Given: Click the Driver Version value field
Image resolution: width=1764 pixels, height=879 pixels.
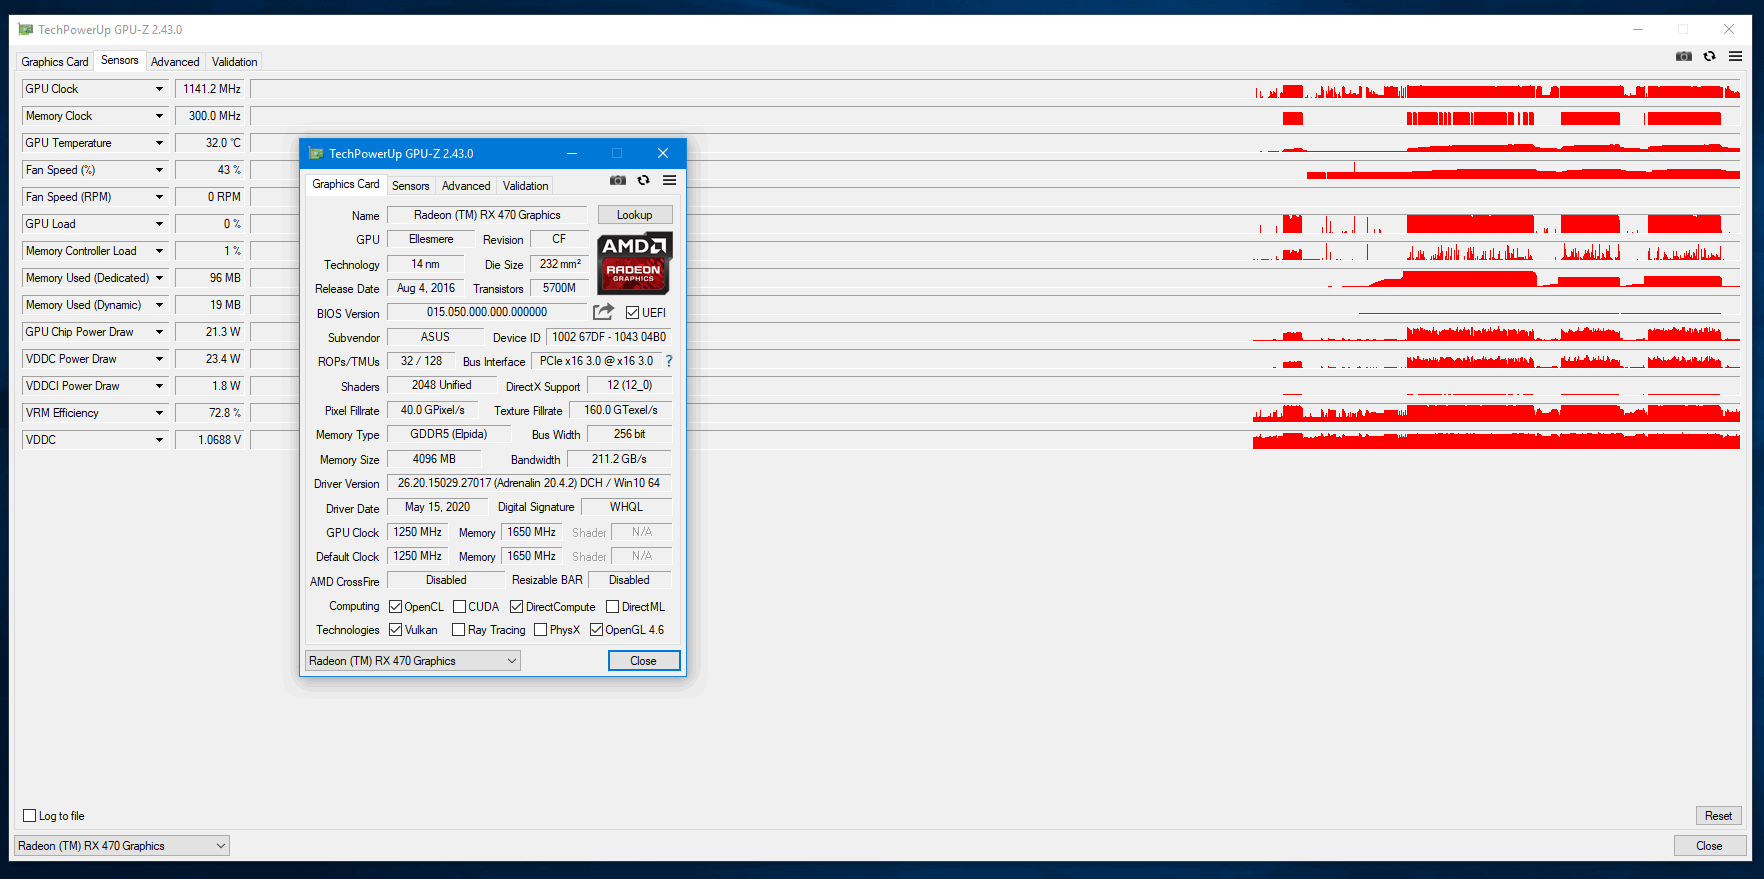Looking at the screenshot, I should coord(529,483).
